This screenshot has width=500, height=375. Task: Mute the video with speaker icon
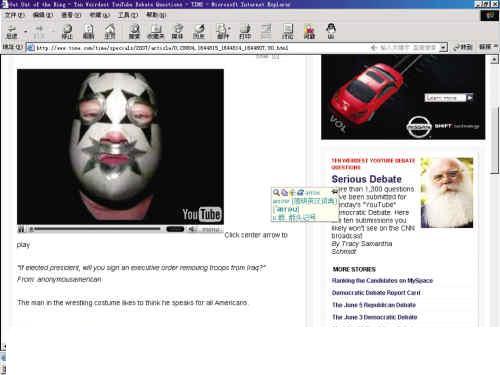(x=192, y=229)
